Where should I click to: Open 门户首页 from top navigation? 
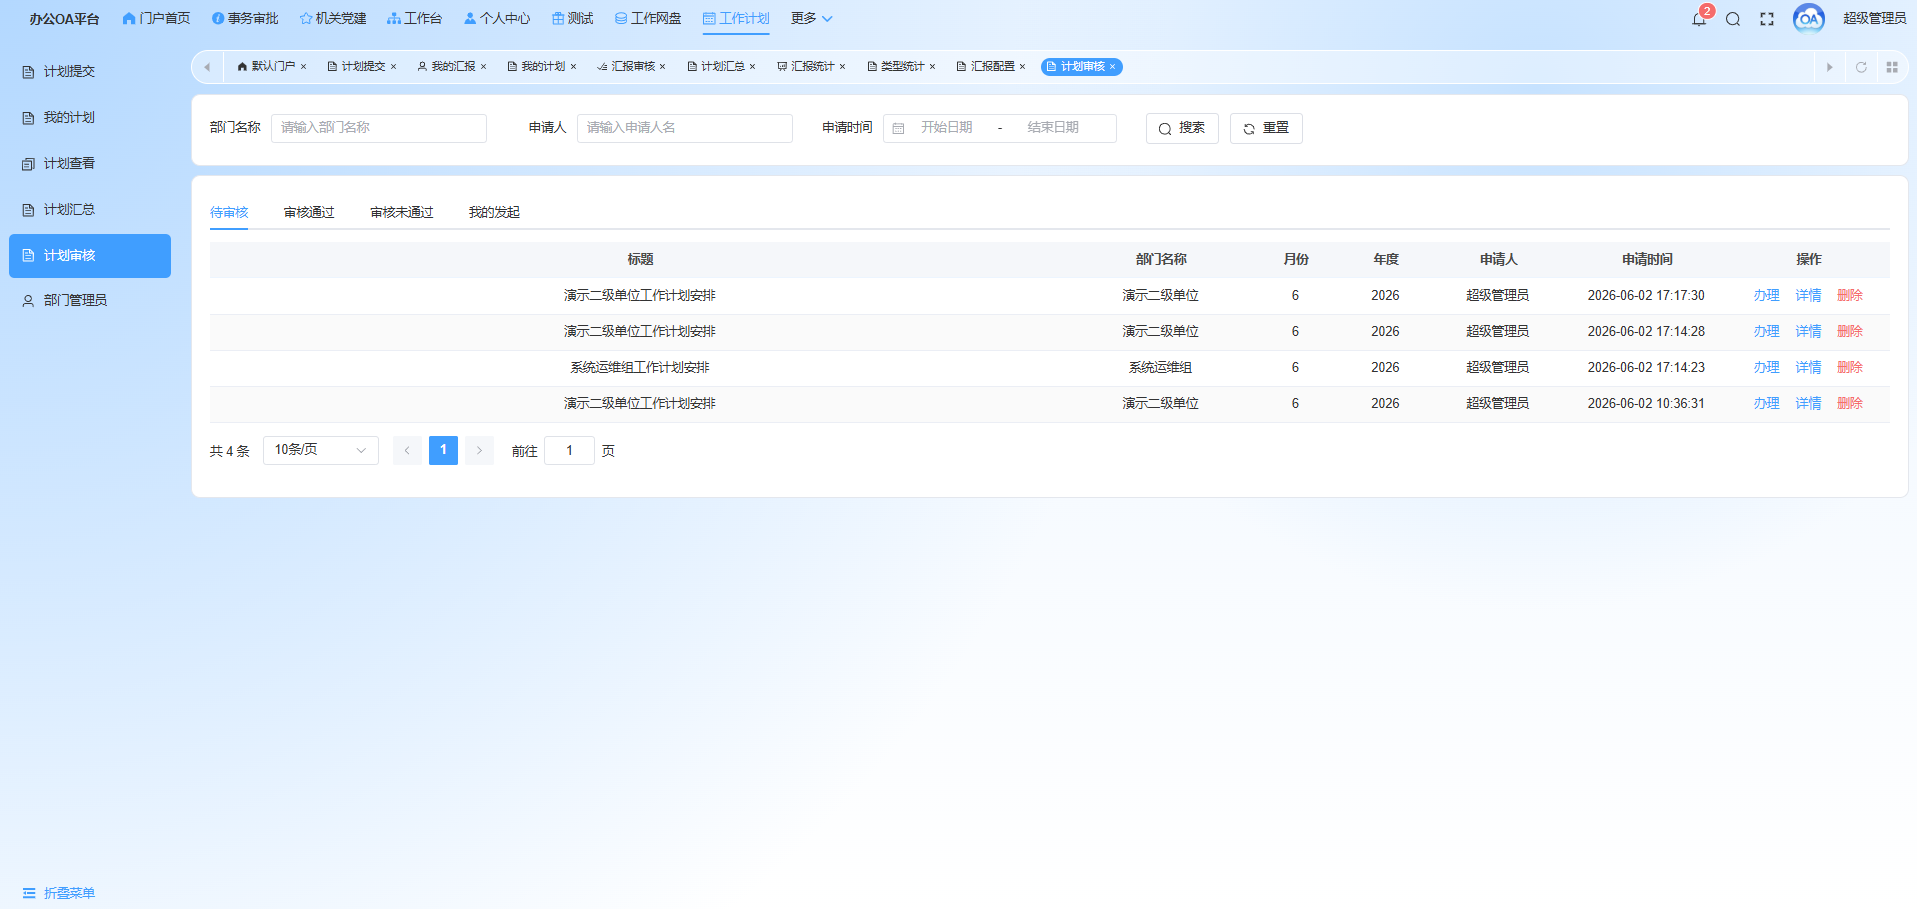(156, 18)
